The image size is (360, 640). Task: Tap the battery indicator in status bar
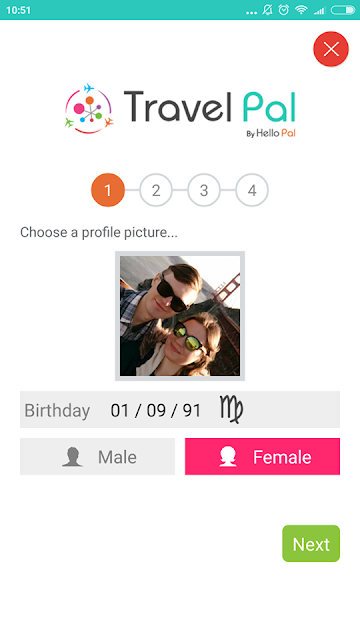click(343, 10)
